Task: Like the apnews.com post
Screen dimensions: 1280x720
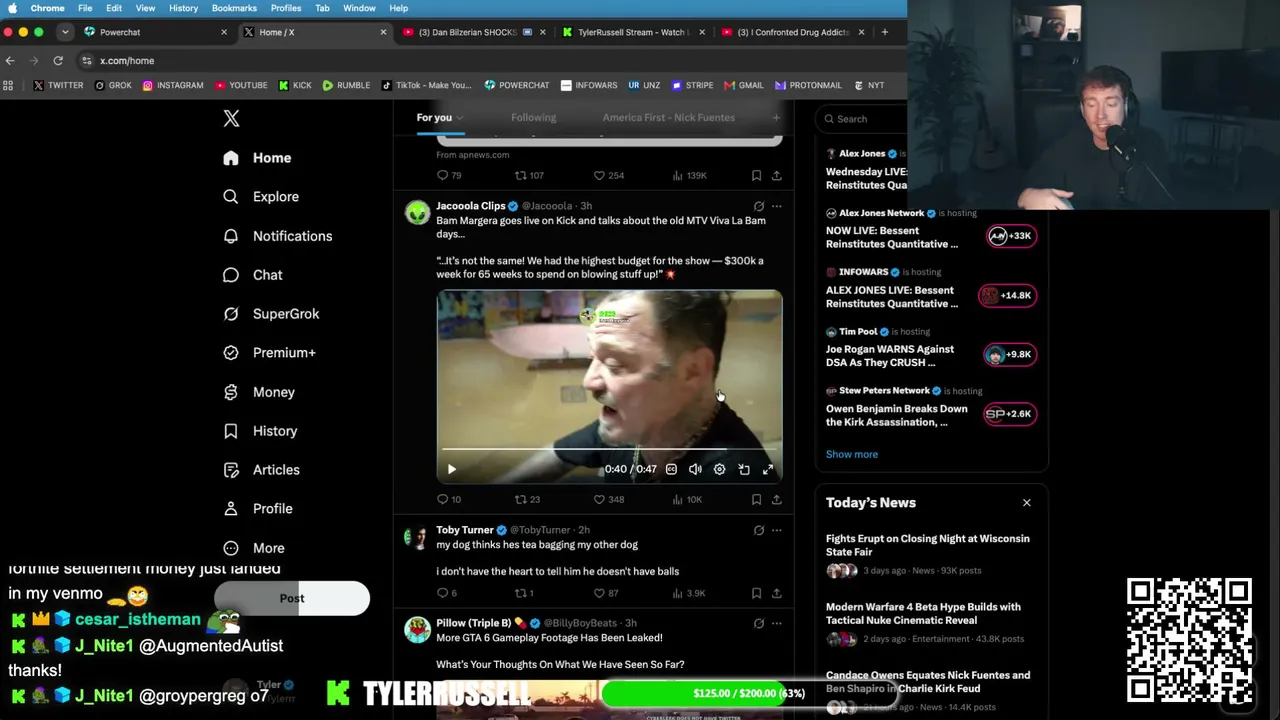Action: click(609, 175)
